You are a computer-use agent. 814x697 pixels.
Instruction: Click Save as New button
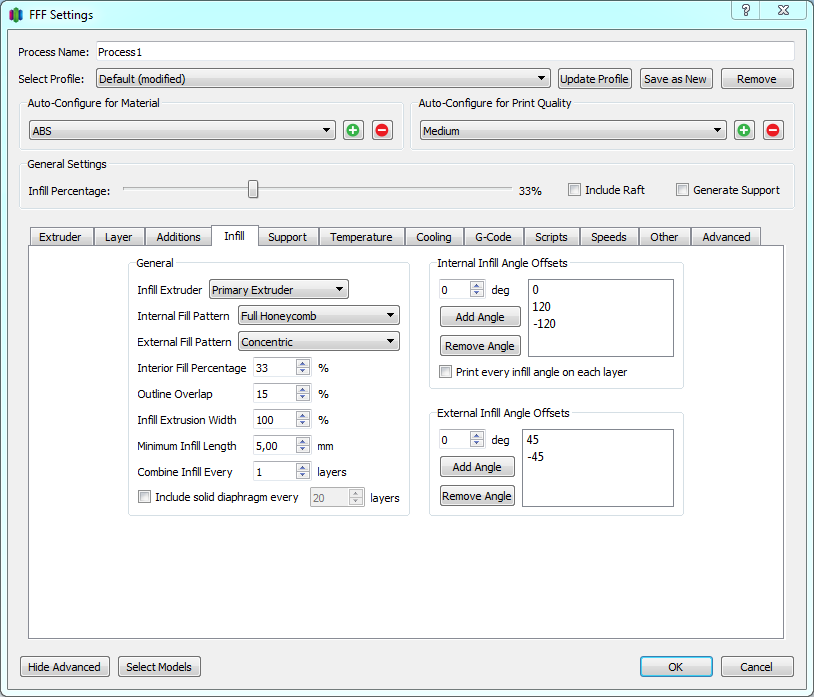click(x=675, y=79)
